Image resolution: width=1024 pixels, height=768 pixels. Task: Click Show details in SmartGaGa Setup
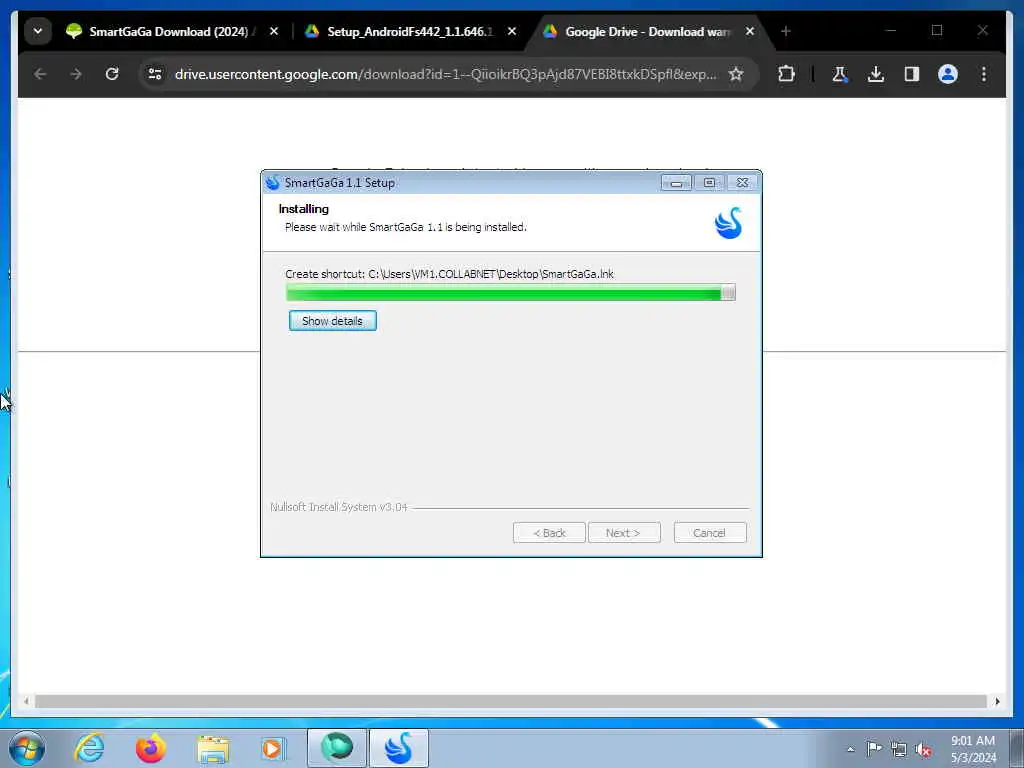click(x=332, y=321)
